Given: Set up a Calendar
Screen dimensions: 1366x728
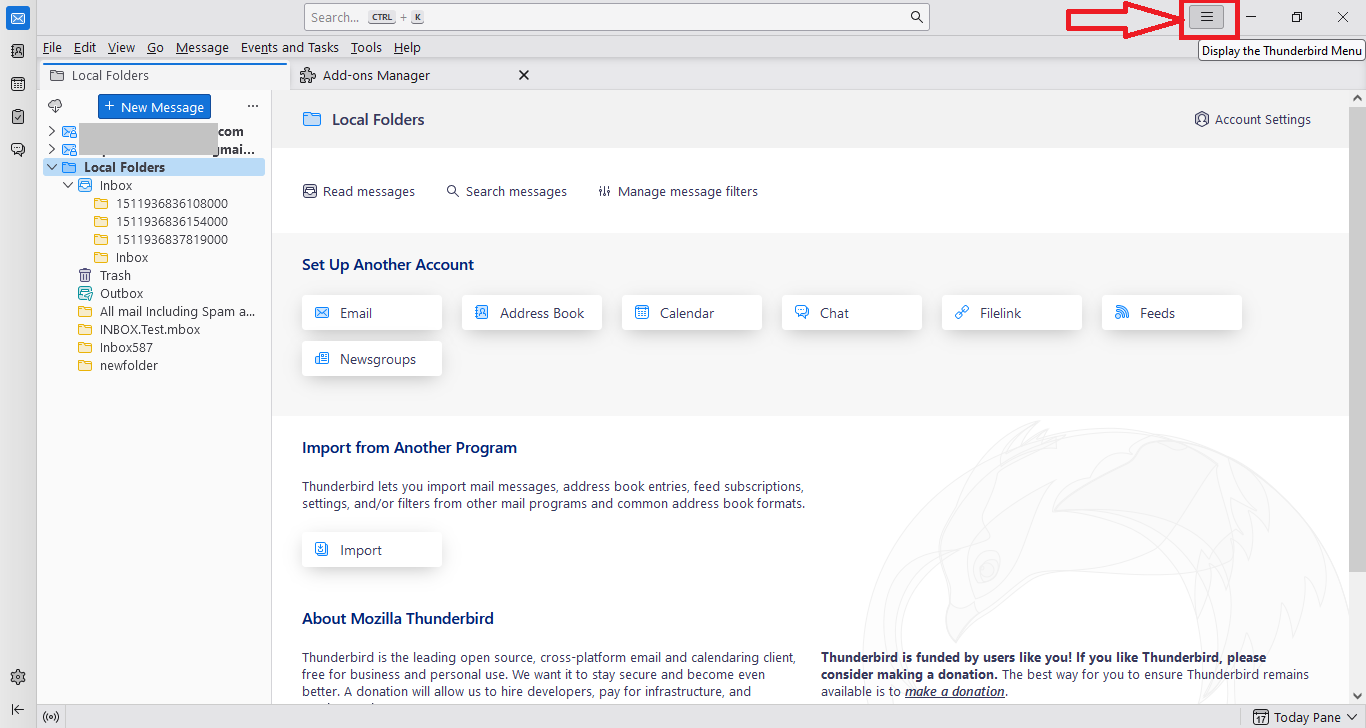Looking at the screenshot, I should [x=692, y=313].
